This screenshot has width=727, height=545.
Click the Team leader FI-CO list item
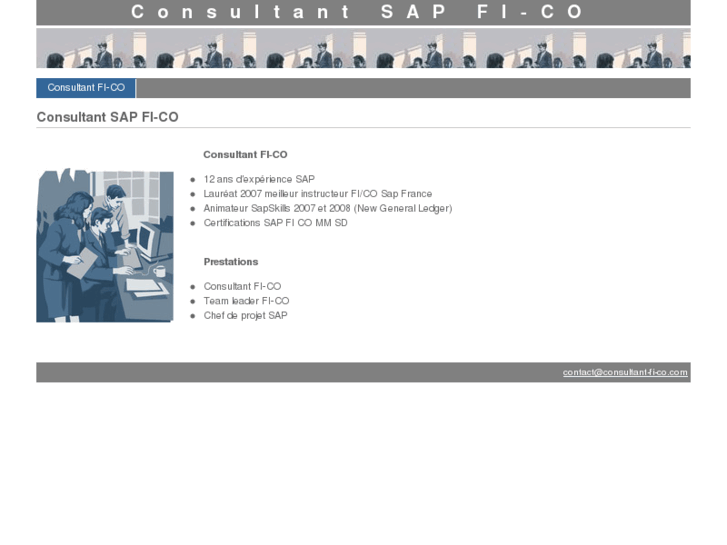[246, 301]
